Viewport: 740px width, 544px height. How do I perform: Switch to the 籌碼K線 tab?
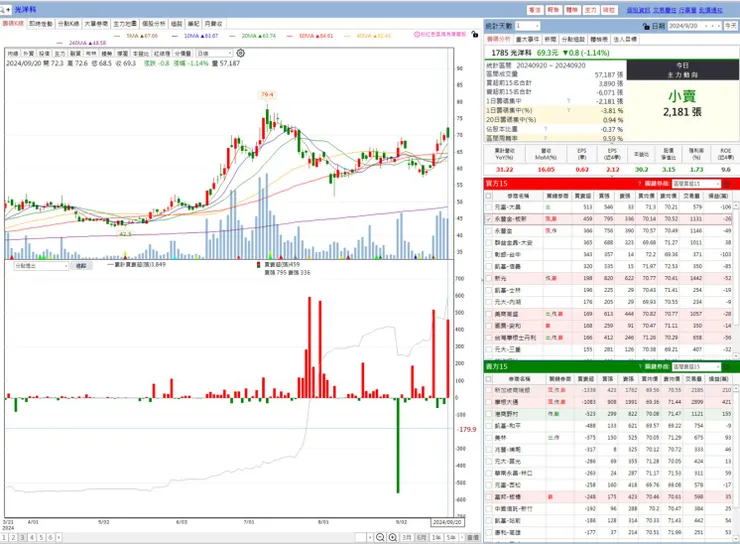tap(13, 24)
